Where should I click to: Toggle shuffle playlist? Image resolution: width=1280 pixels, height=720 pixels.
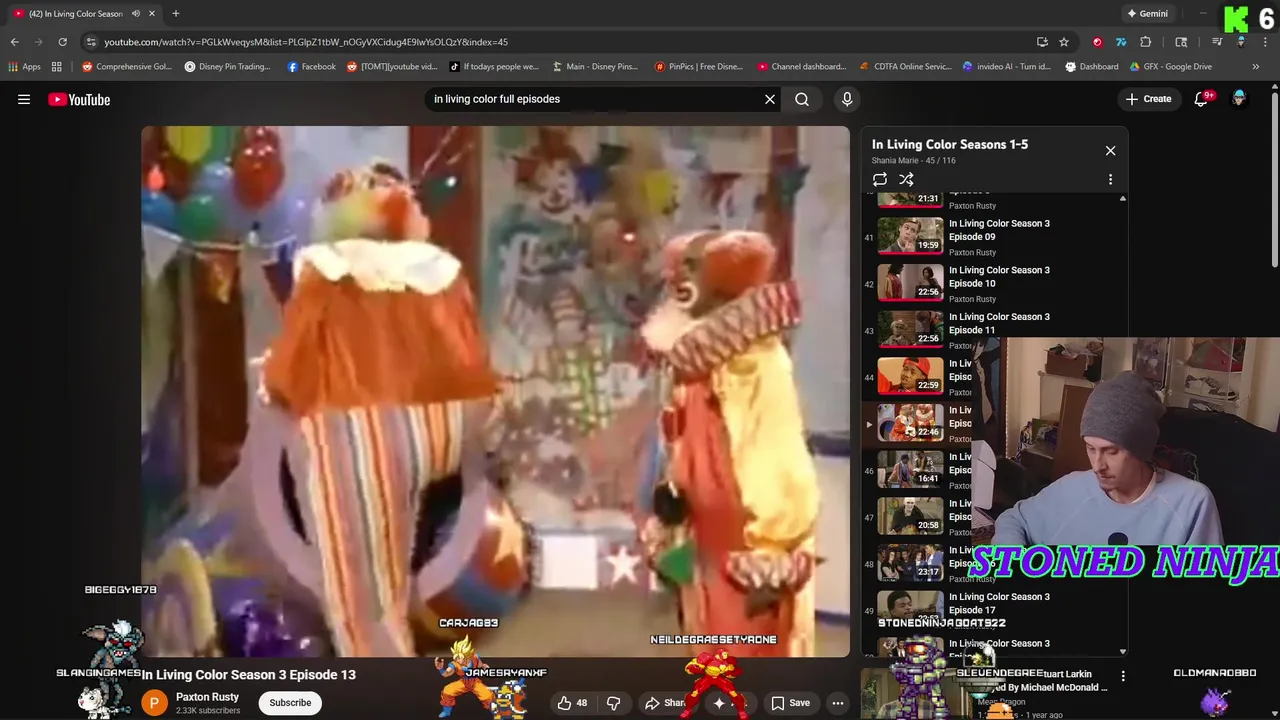(906, 180)
